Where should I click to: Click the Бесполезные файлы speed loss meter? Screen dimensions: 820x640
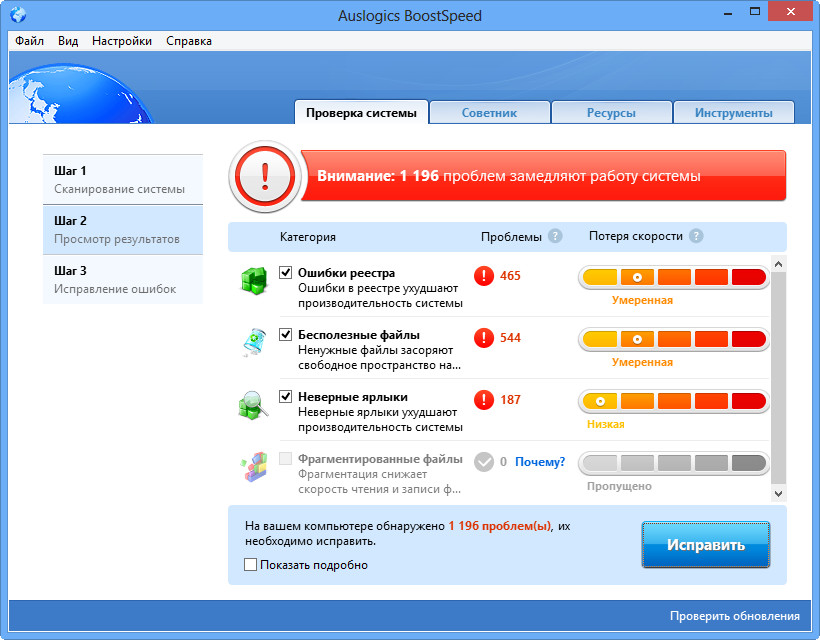click(x=674, y=339)
